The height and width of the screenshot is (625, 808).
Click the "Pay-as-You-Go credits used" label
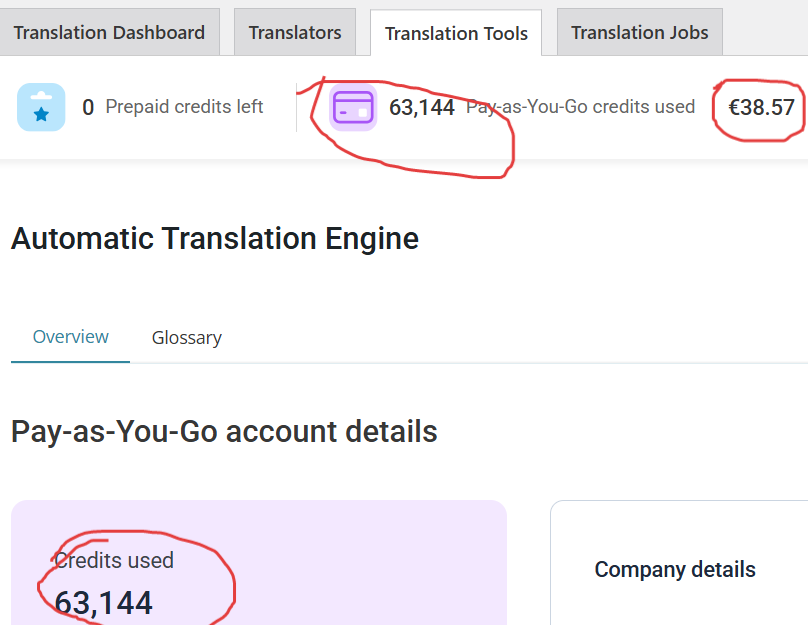[x=580, y=106]
